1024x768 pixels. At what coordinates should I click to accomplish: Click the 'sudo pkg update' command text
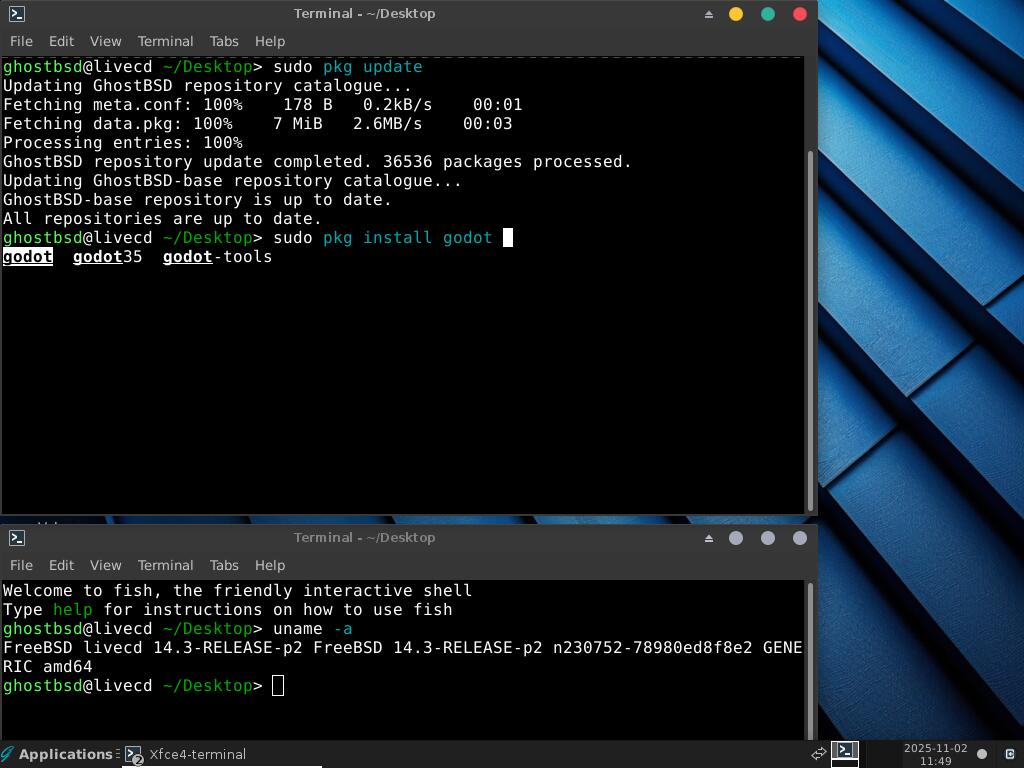(347, 67)
